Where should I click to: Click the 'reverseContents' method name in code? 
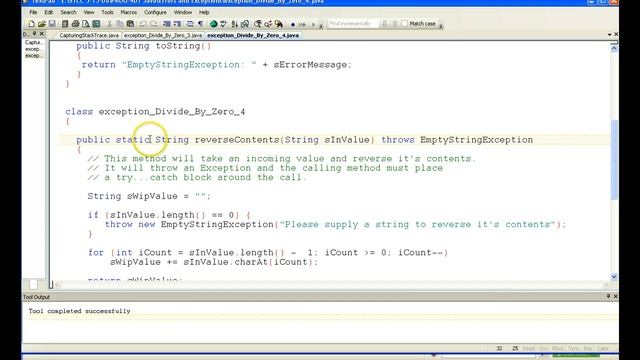click(x=237, y=140)
